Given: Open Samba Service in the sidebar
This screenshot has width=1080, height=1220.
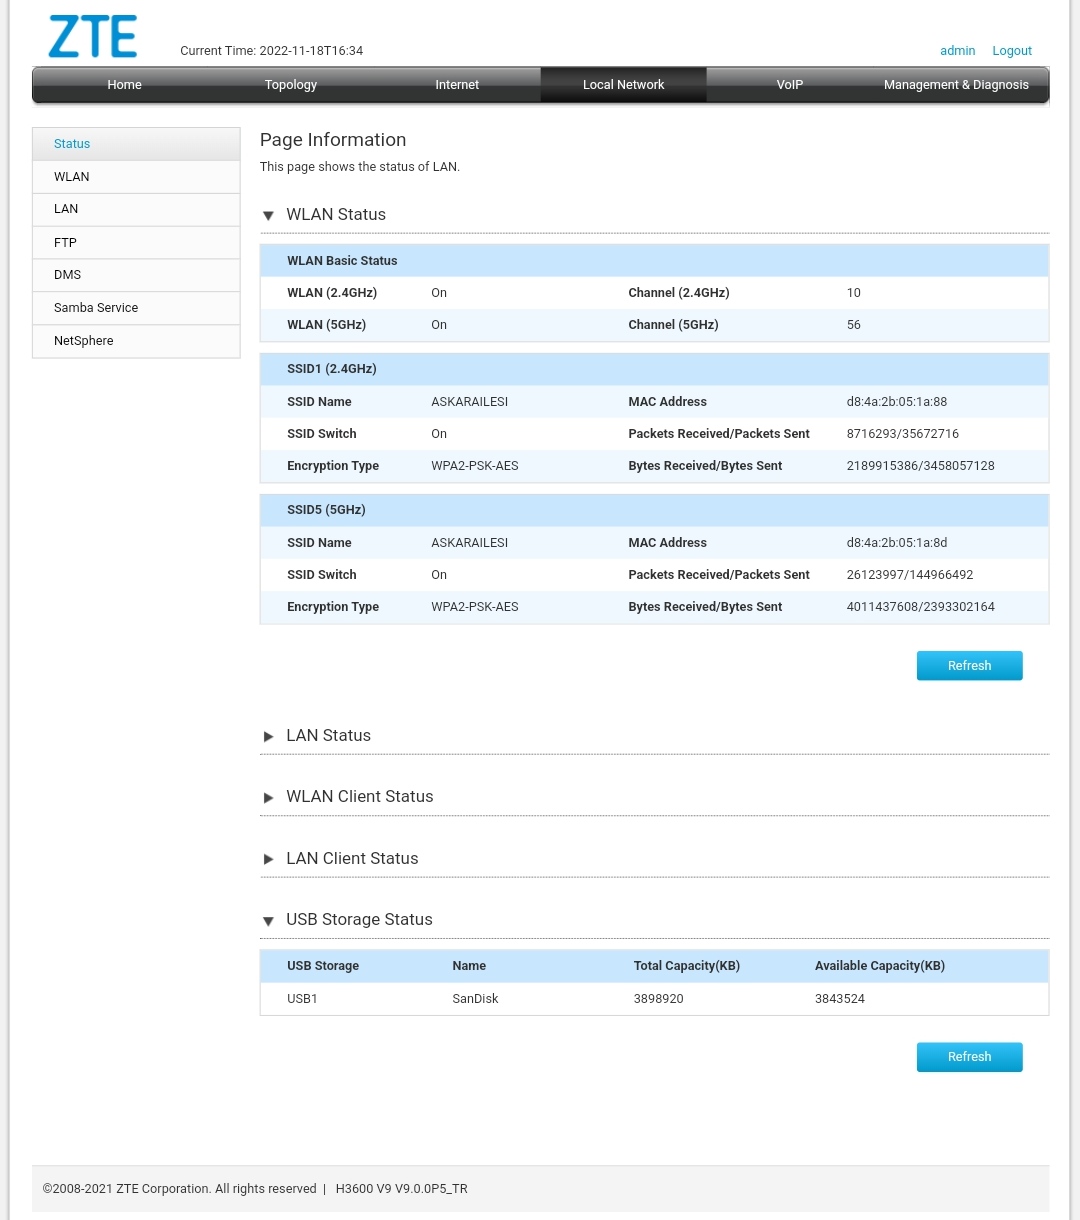Looking at the screenshot, I should pos(136,308).
